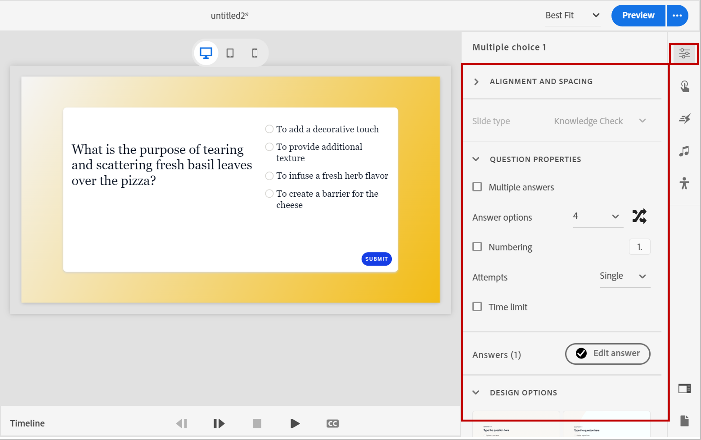This screenshot has height=440, width=701.
Task: Enable the Time limit checkbox
Action: coord(478,307)
